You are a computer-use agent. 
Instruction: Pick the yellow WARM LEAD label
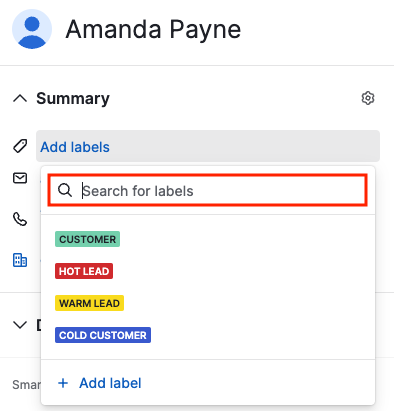coord(89,303)
